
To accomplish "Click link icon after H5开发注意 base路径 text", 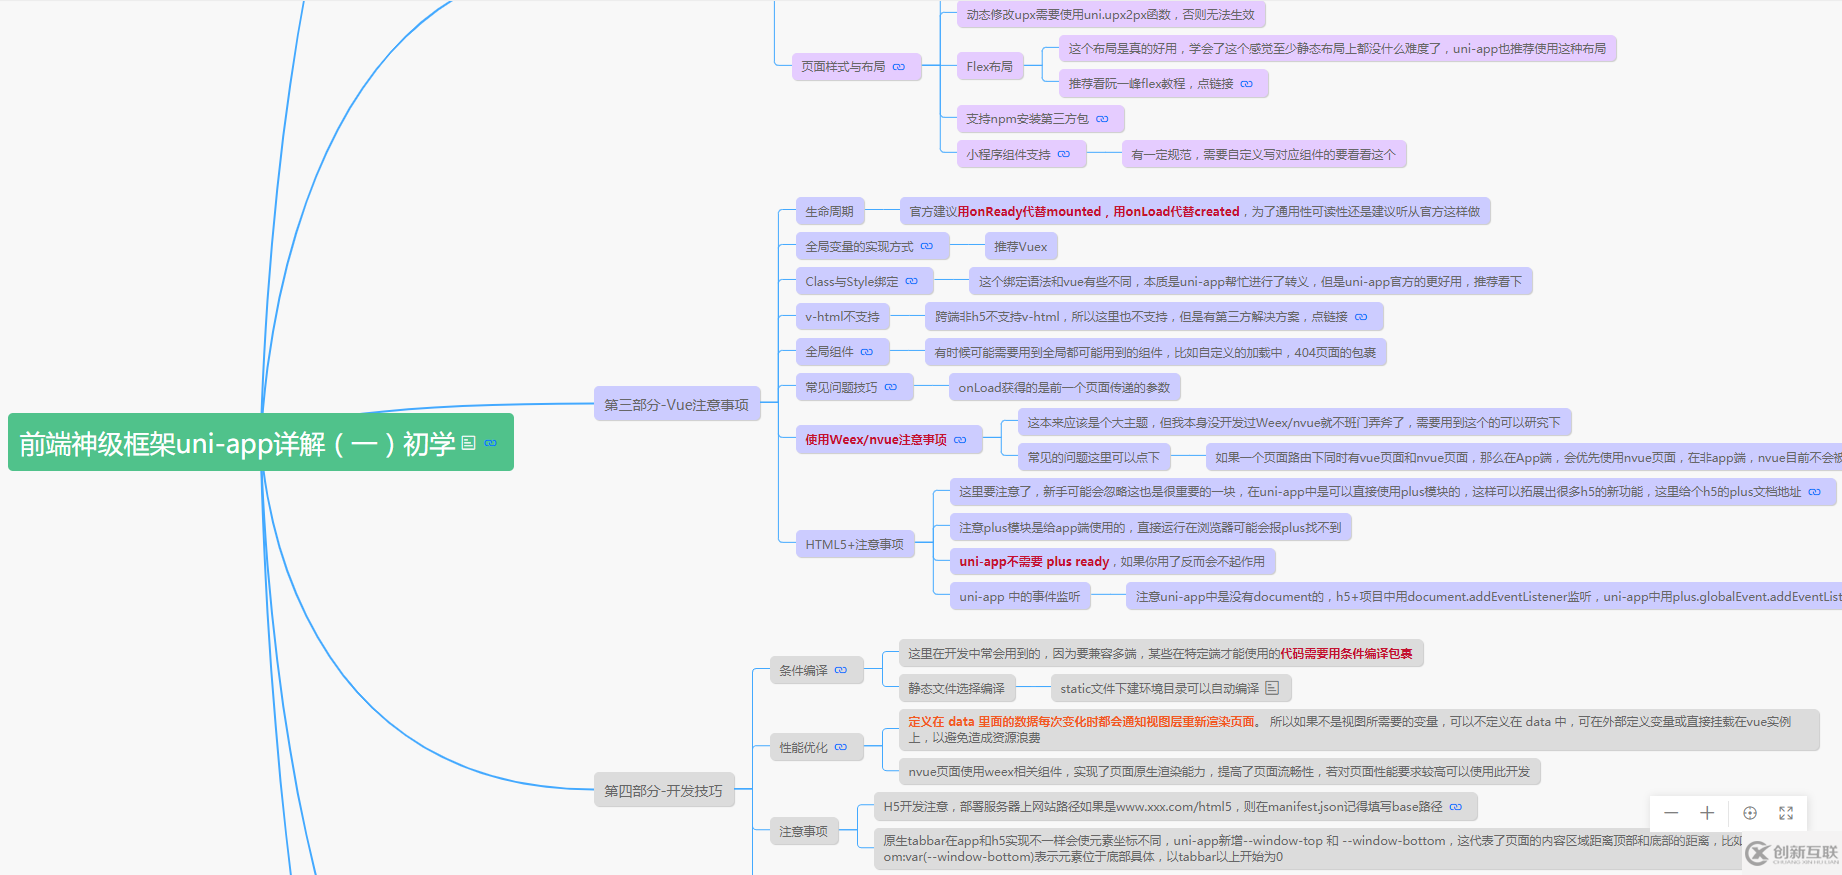I will 1456,807.
